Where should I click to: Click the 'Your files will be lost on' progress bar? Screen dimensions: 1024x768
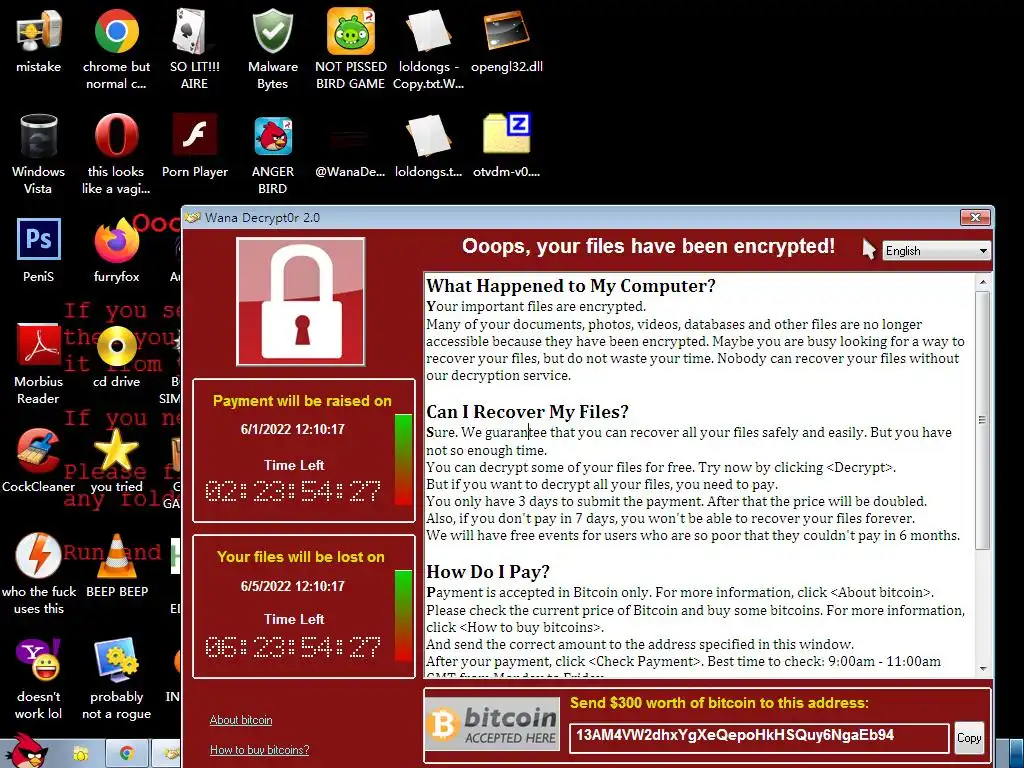pyautogui.click(x=404, y=615)
